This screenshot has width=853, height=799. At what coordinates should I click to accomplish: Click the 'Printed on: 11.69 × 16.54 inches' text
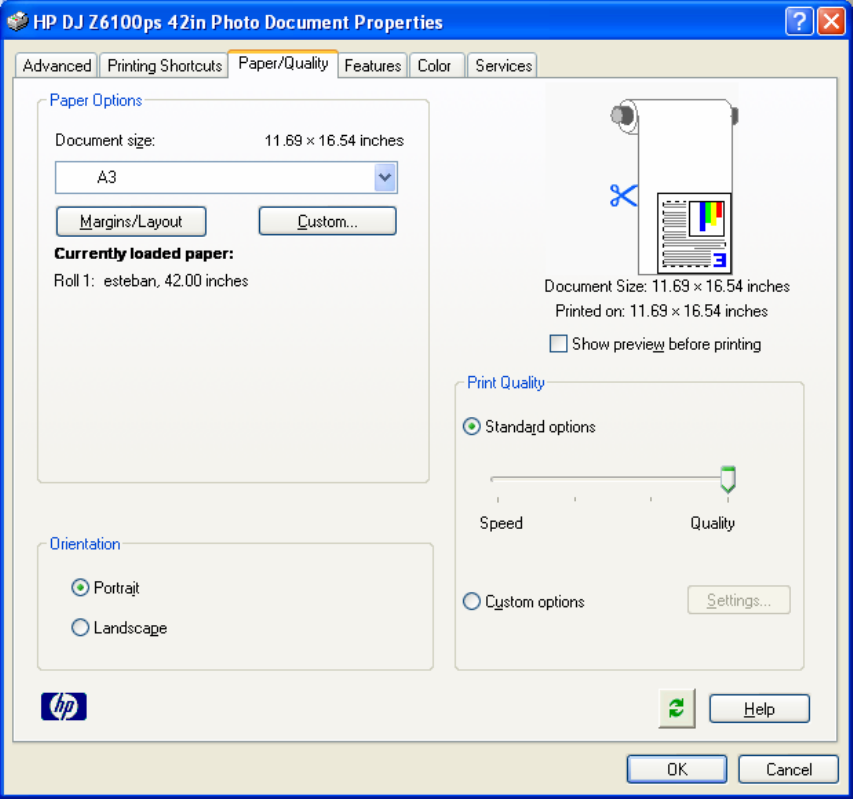(x=662, y=311)
